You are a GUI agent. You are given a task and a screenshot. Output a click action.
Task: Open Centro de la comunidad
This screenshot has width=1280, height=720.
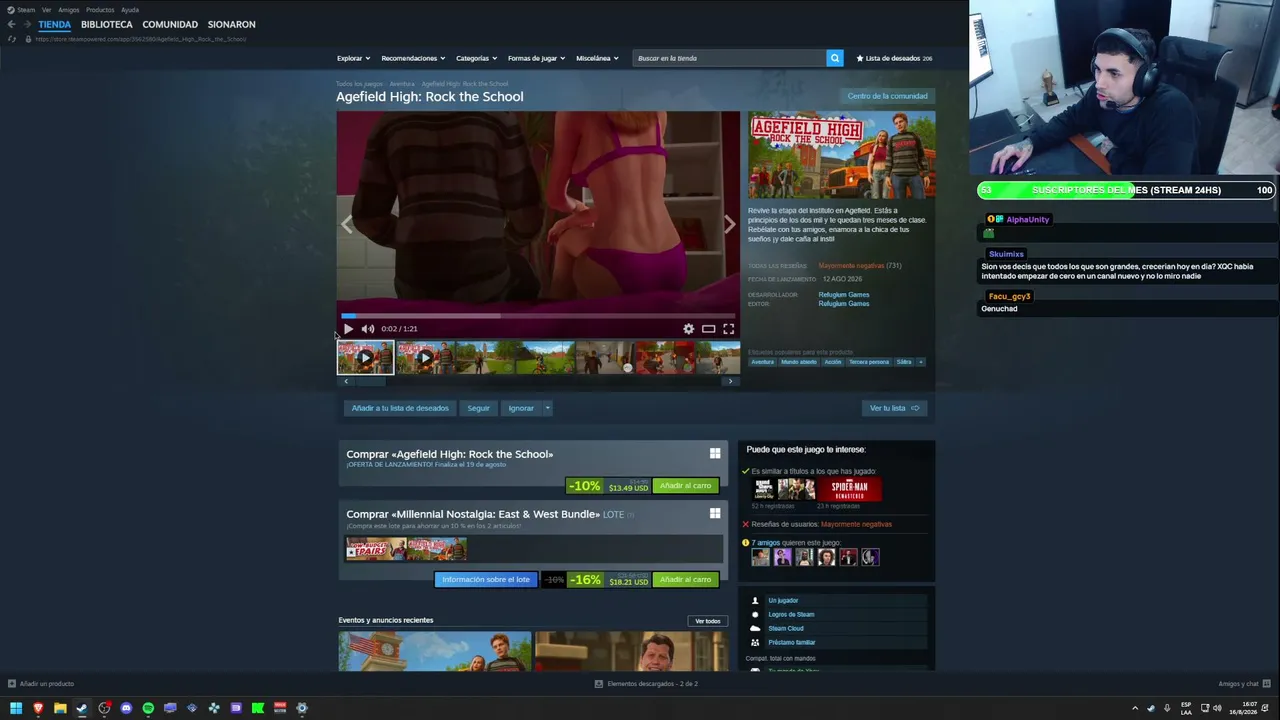[887, 96]
